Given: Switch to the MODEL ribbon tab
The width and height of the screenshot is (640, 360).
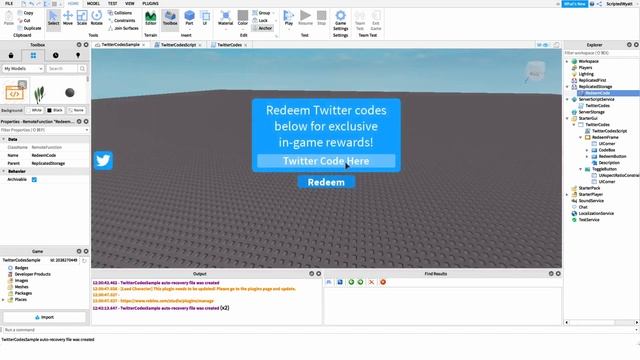Looking at the screenshot, I should [93, 3].
